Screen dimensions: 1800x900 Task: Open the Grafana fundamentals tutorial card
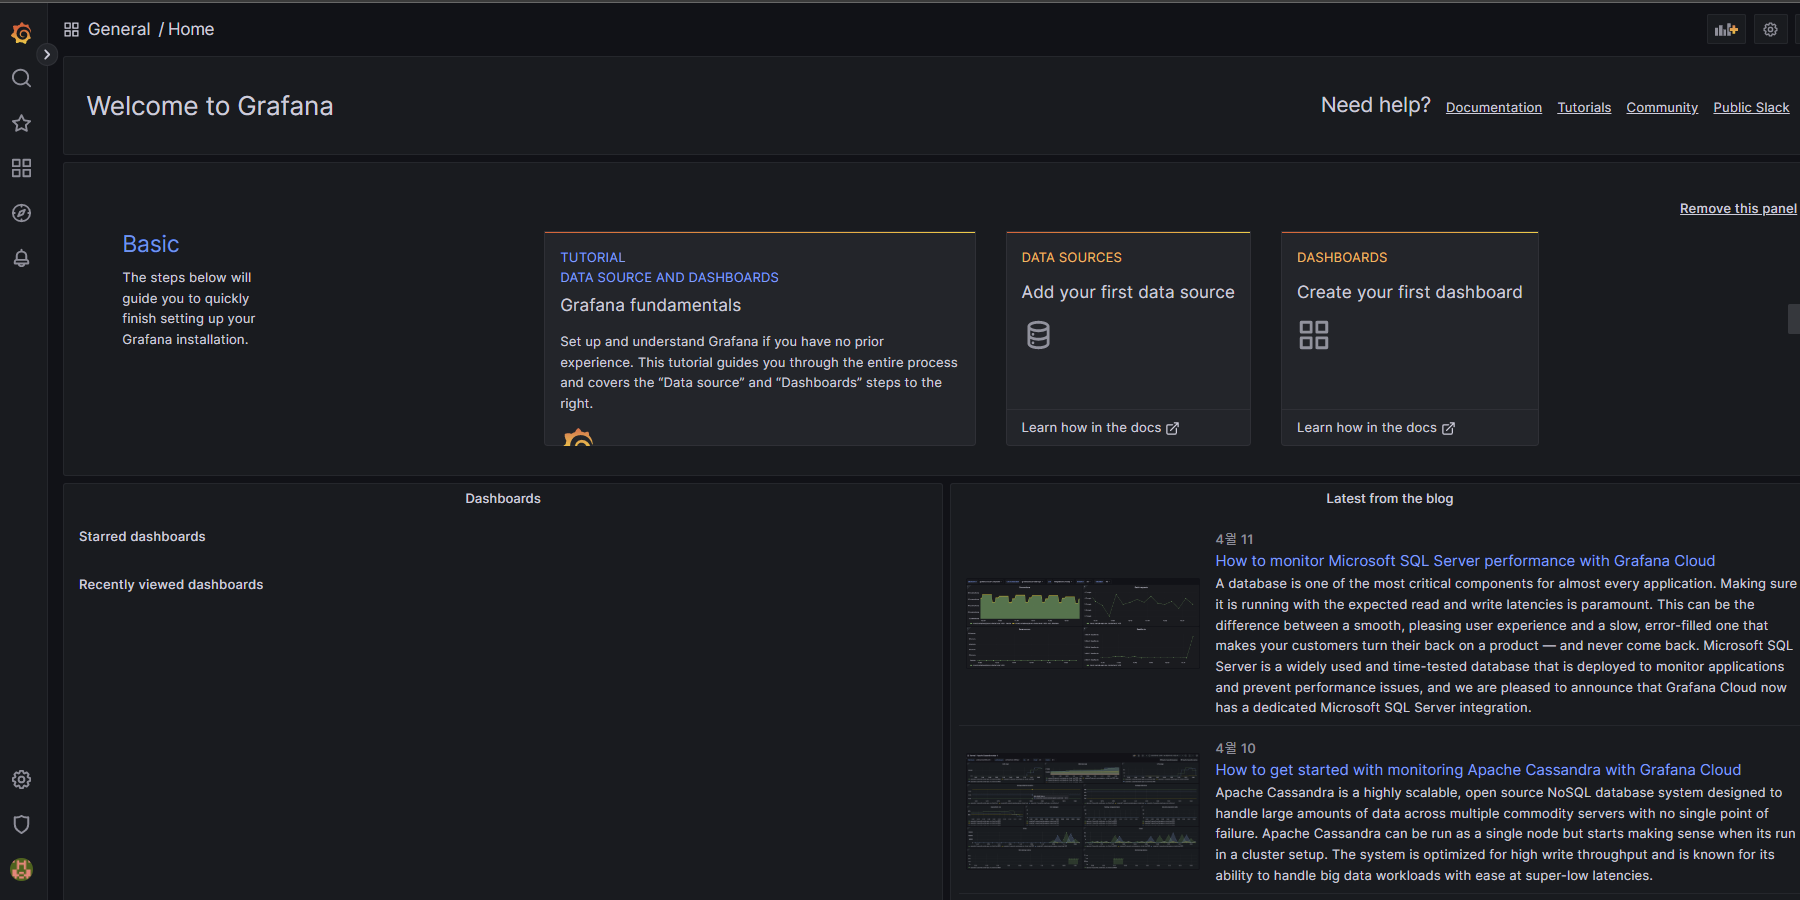coord(760,339)
